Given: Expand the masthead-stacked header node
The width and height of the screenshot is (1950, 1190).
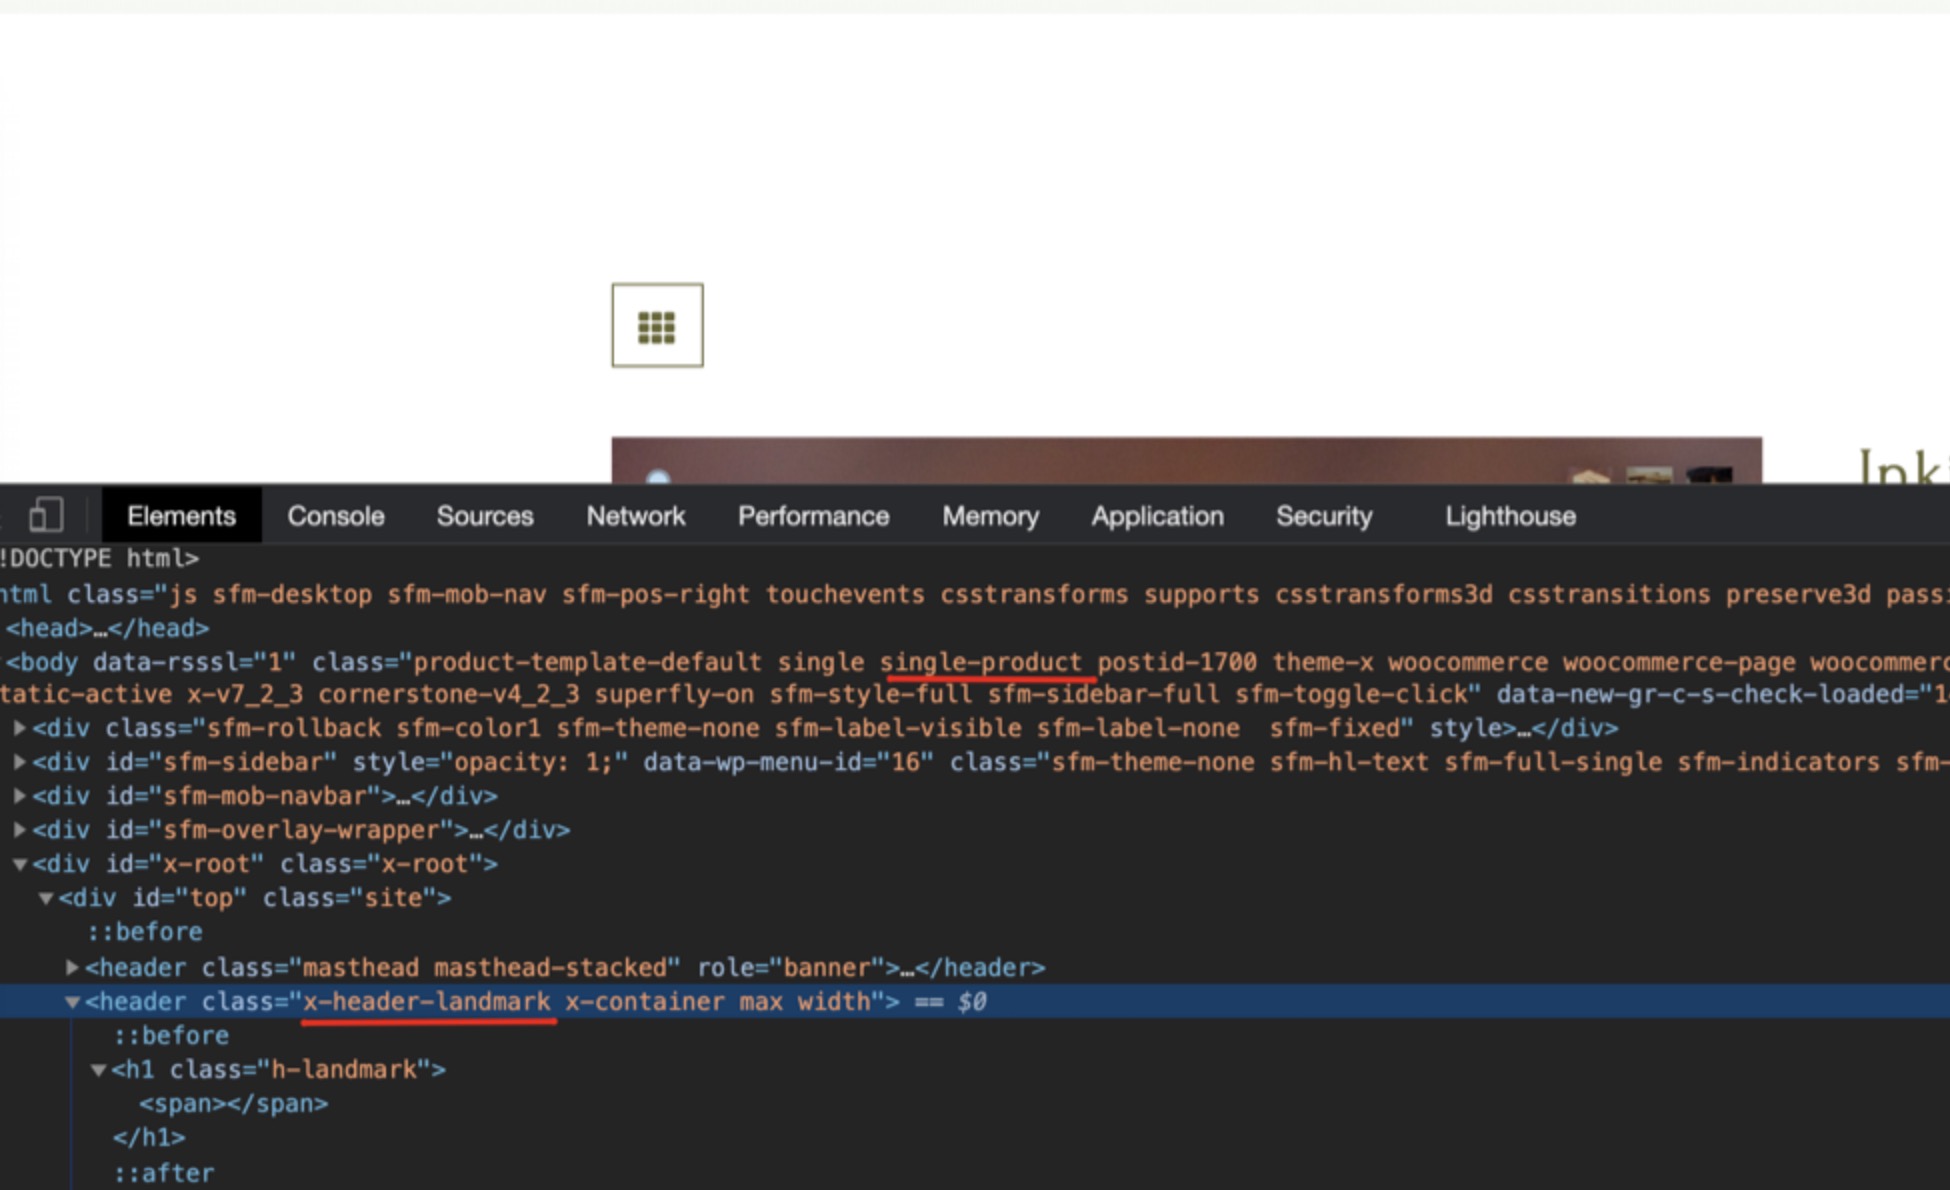Looking at the screenshot, I should click(72, 967).
